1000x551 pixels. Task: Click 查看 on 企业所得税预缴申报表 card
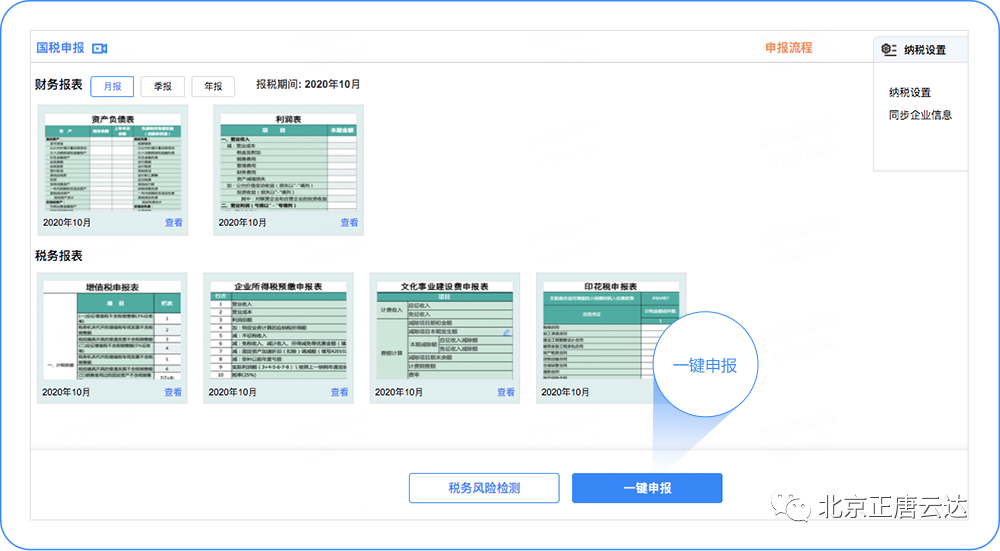339,392
